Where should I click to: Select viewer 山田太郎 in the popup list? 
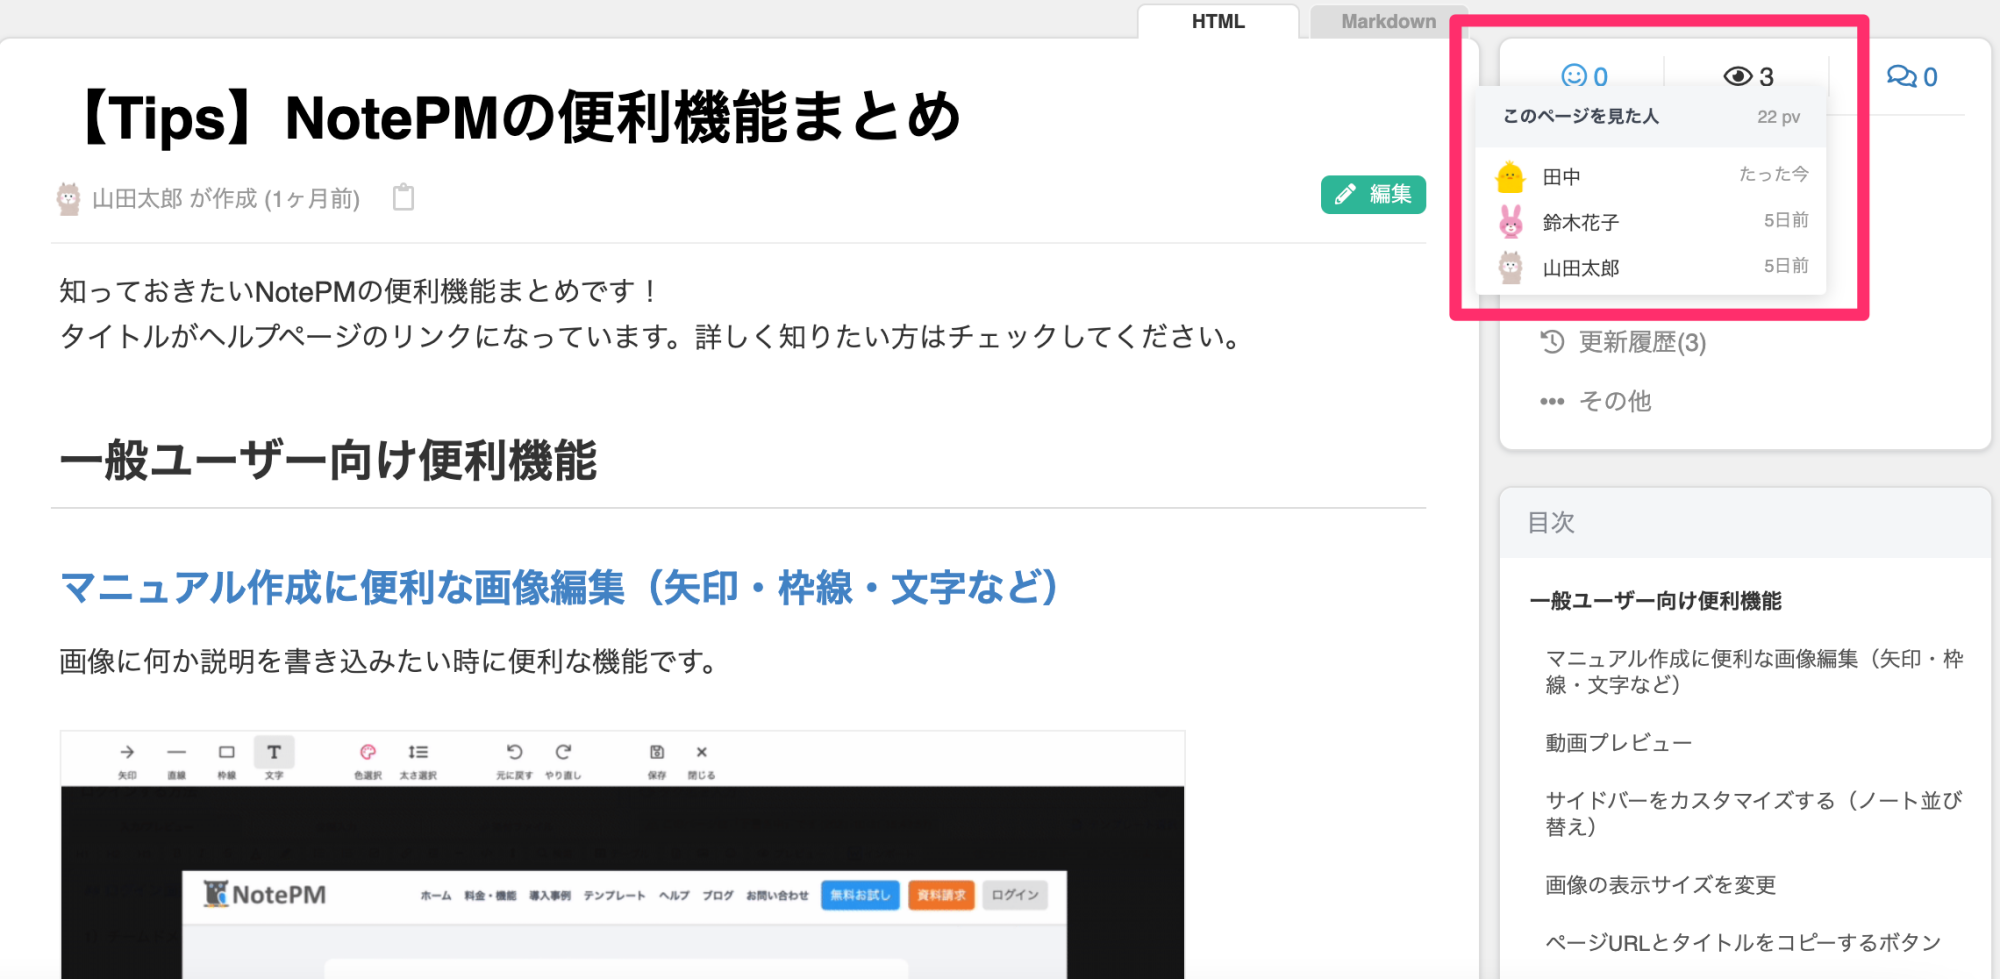(x=1651, y=267)
